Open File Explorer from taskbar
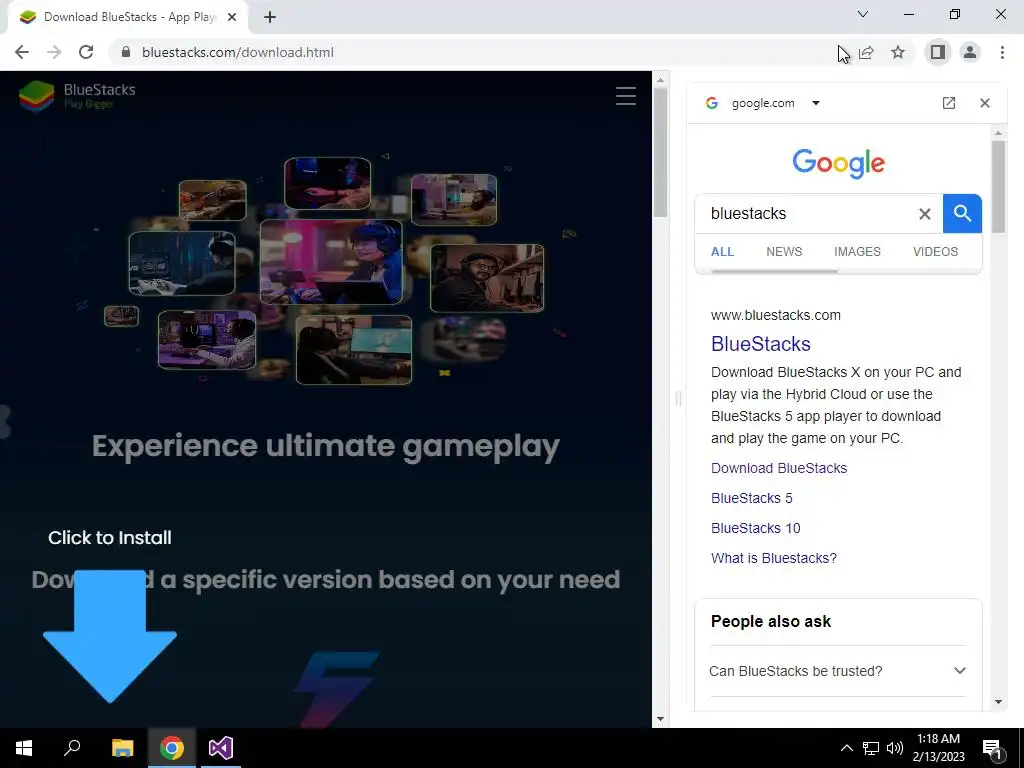This screenshot has width=1024, height=768. [x=122, y=748]
